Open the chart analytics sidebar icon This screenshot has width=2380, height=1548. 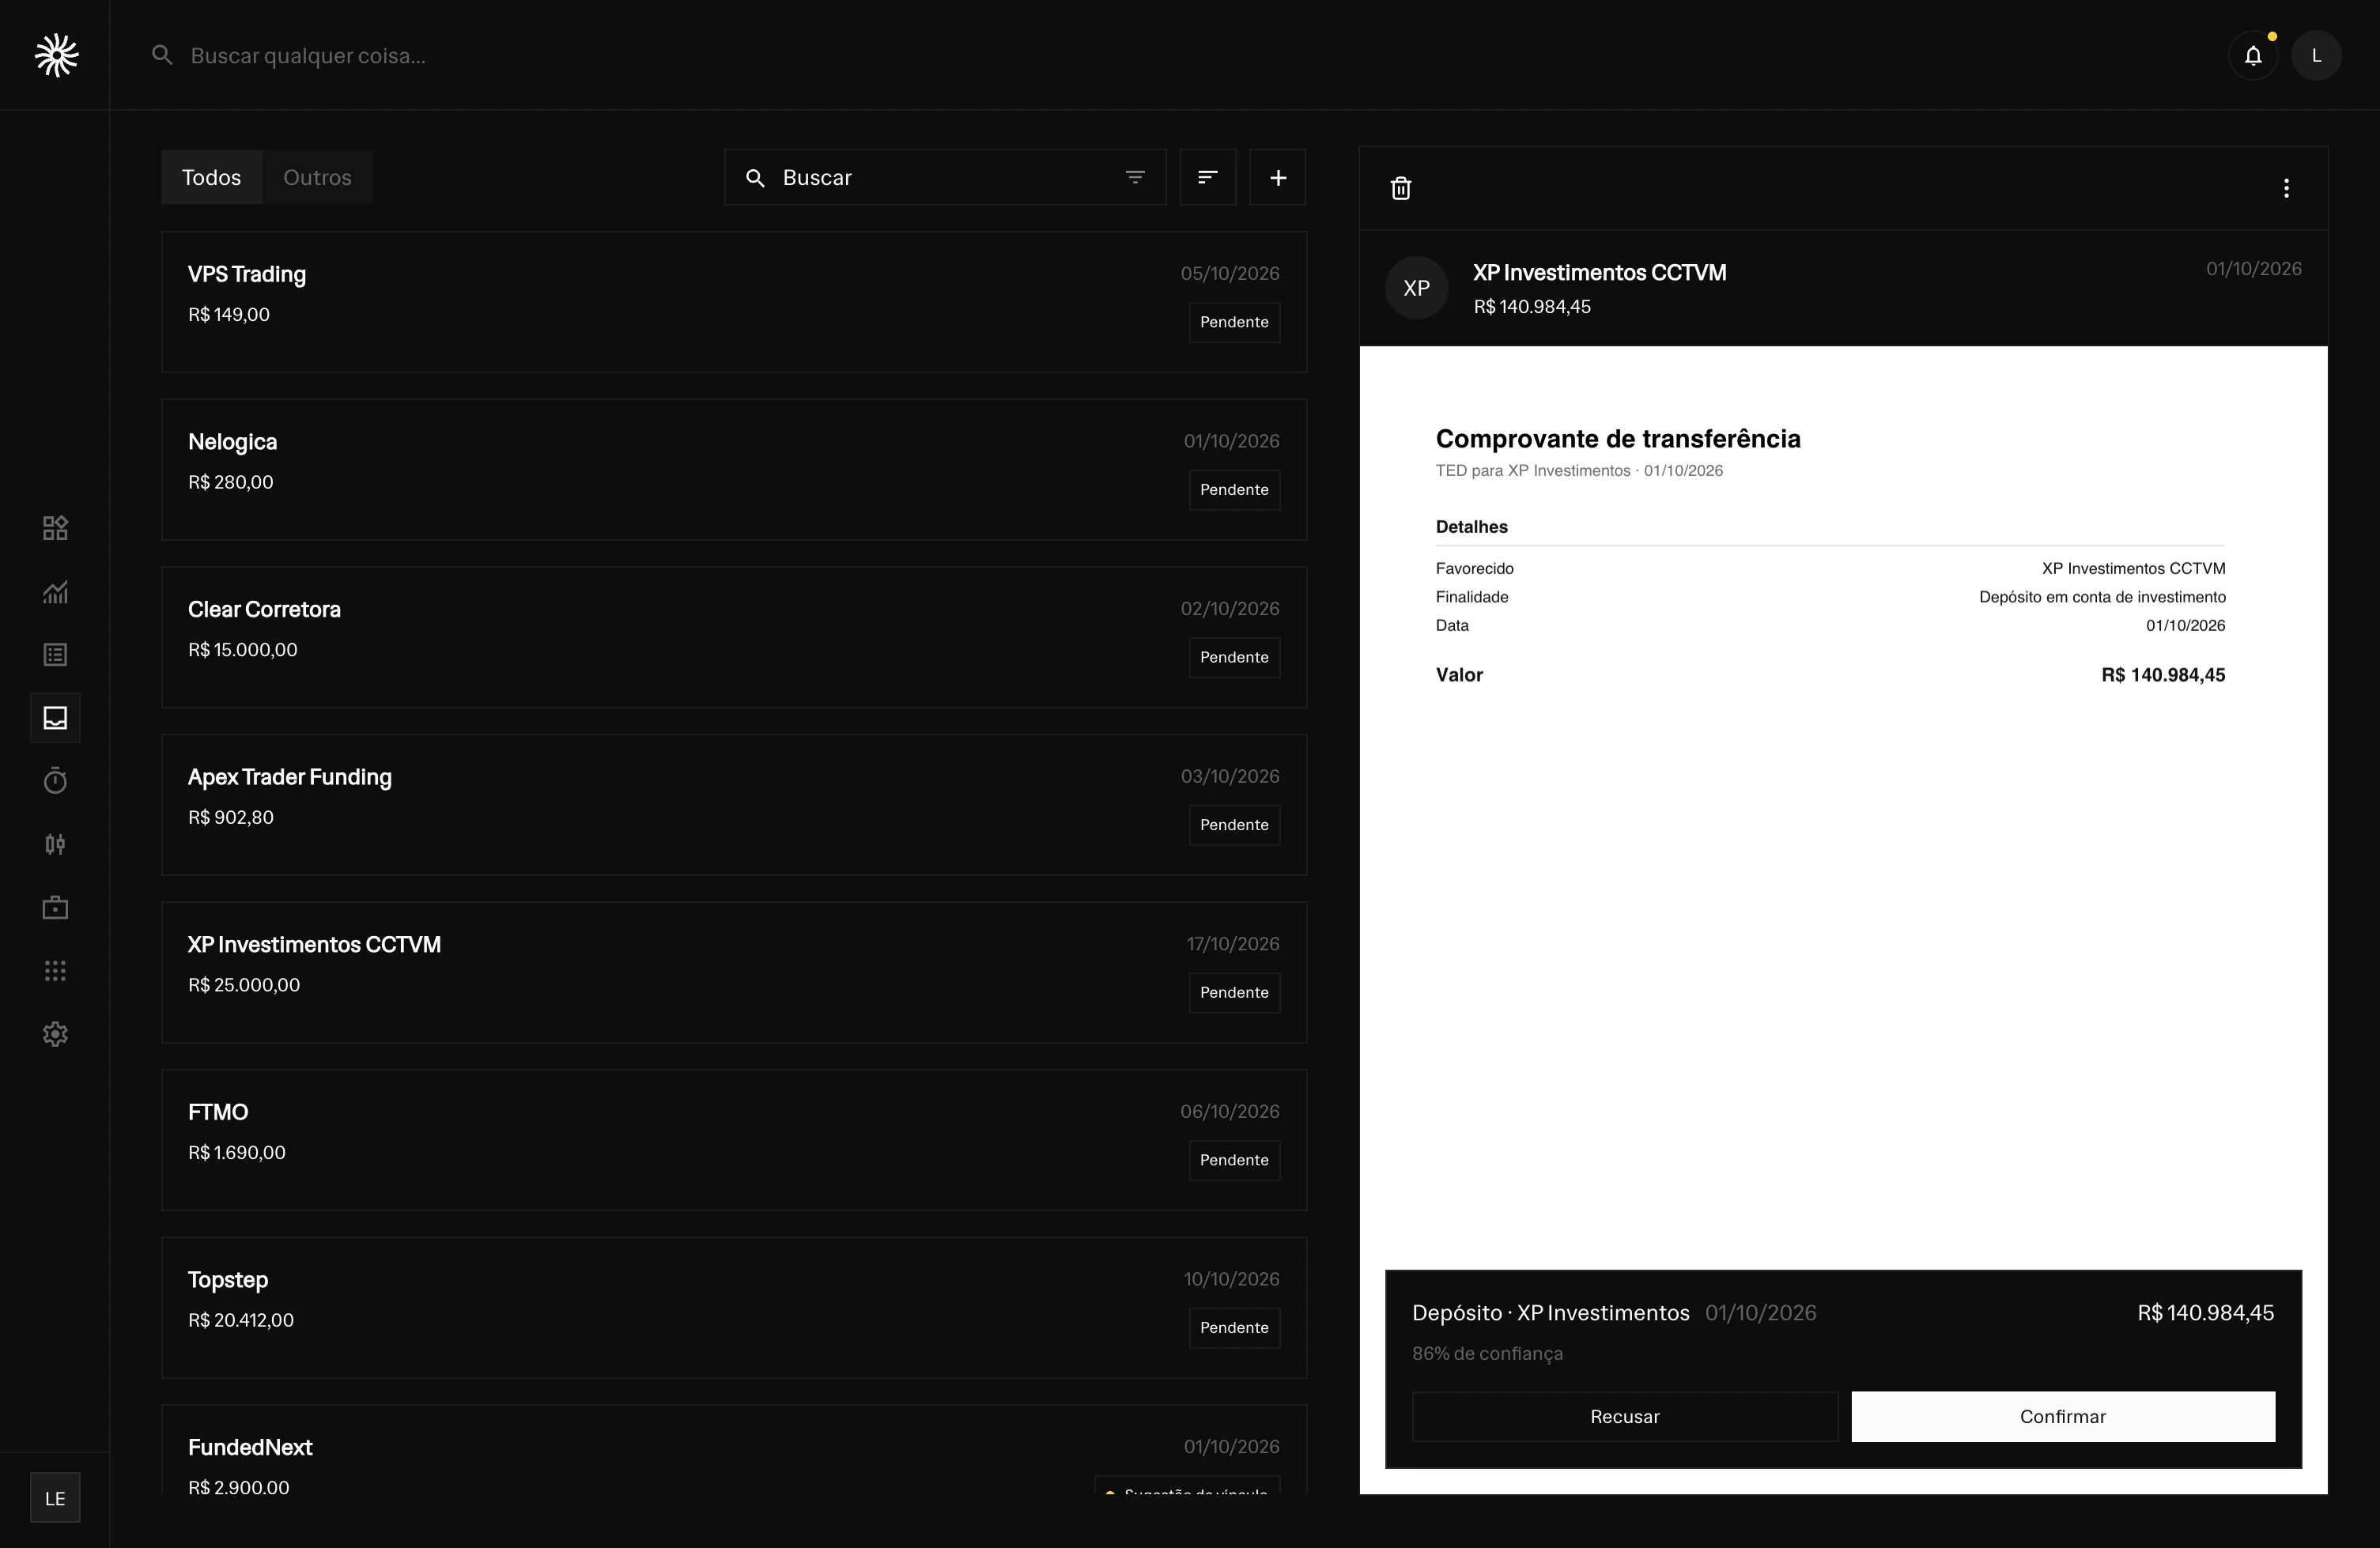coord(55,592)
